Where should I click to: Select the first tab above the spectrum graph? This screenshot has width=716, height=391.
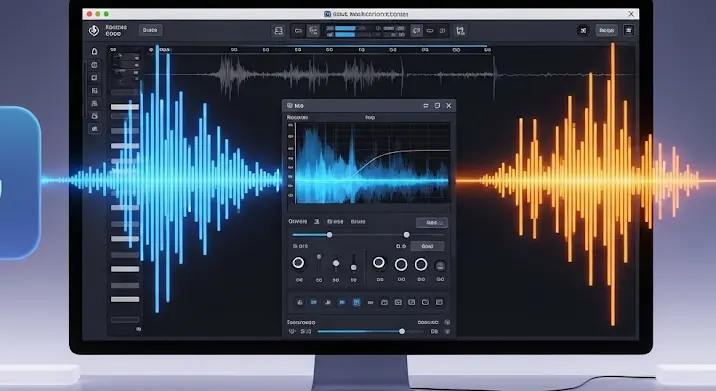pos(297,117)
